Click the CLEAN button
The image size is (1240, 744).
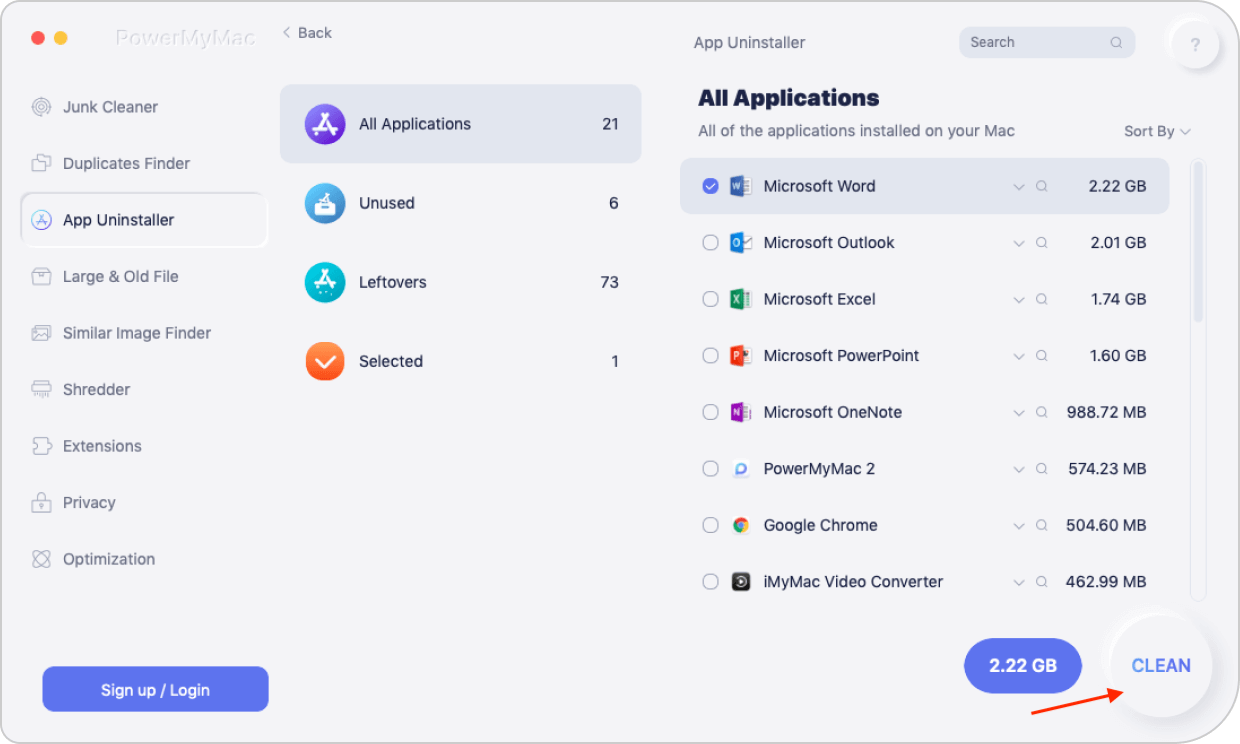[x=1161, y=665]
